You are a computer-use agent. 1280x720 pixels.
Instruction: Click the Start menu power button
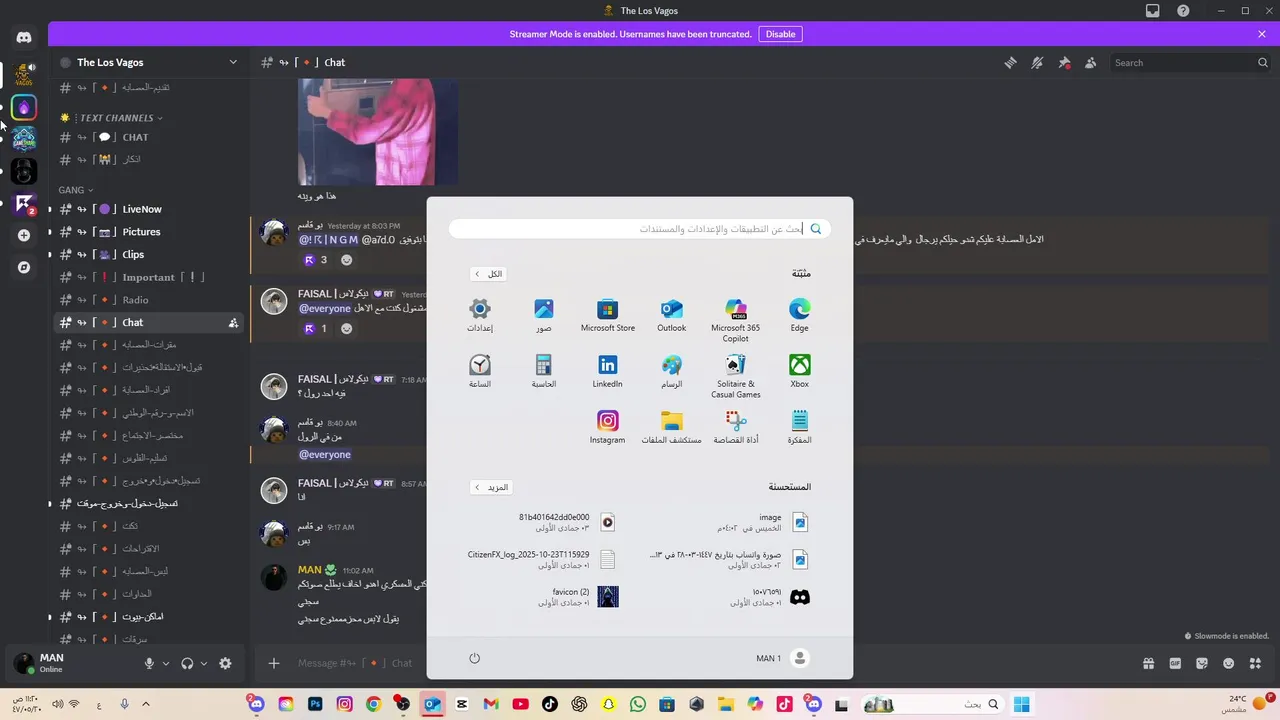[x=475, y=658]
